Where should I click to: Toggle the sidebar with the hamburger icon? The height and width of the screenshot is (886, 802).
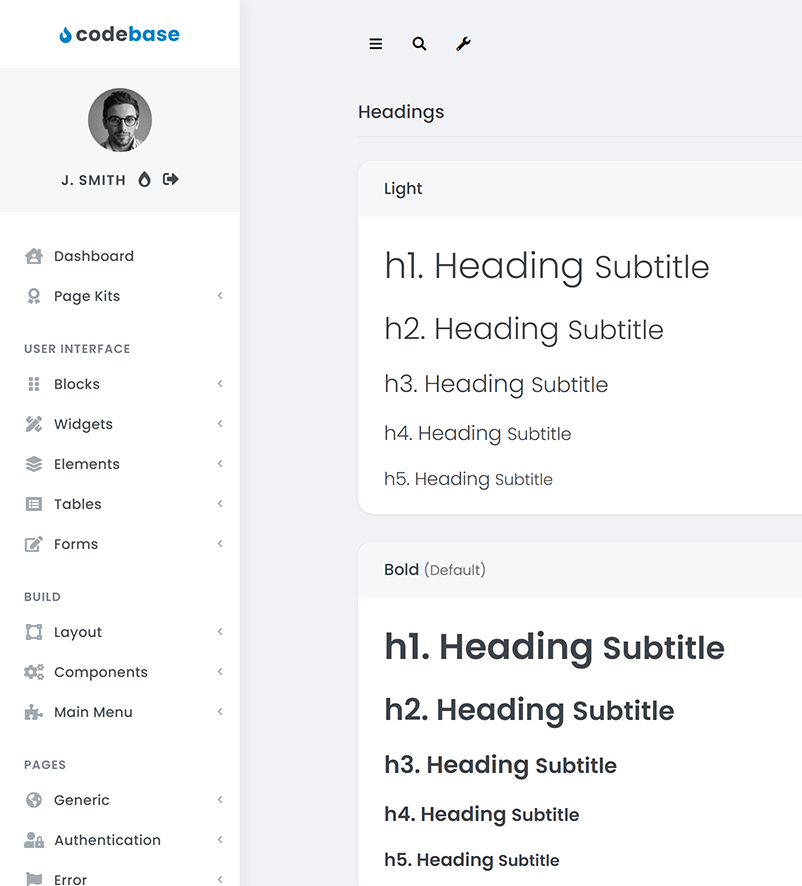point(375,44)
